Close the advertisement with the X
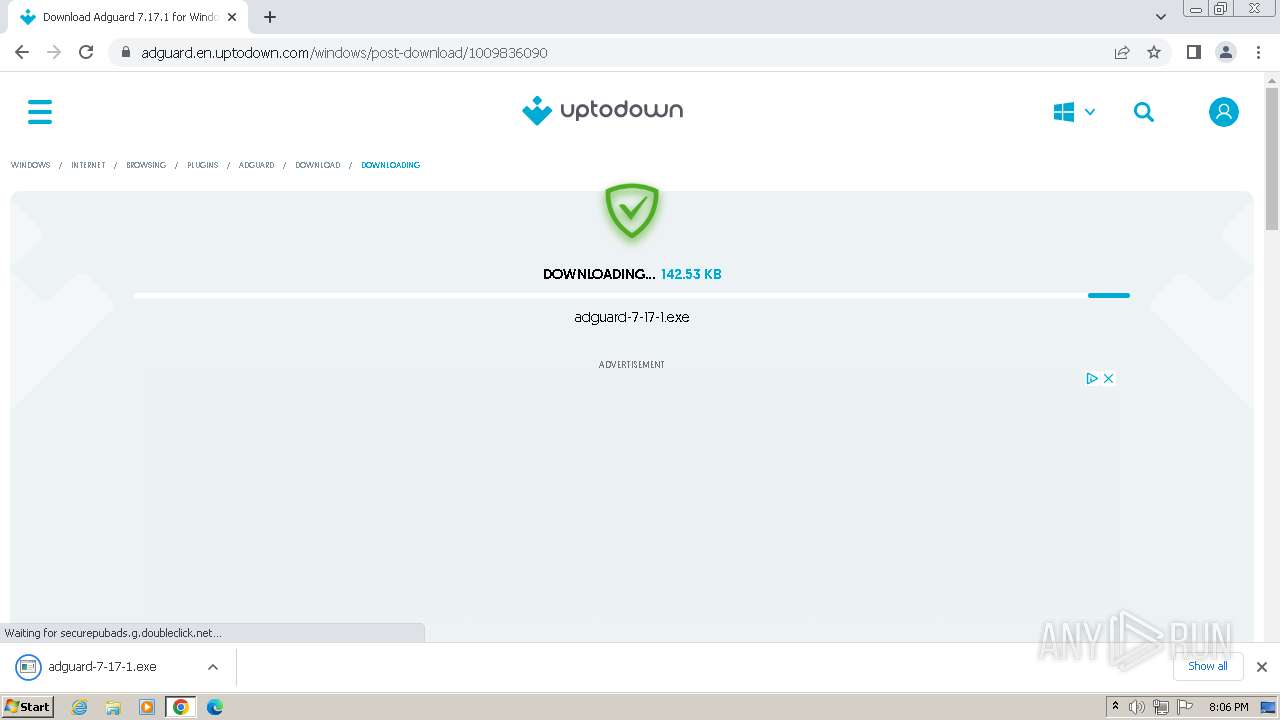The height and width of the screenshot is (720, 1280). (1108, 378)
